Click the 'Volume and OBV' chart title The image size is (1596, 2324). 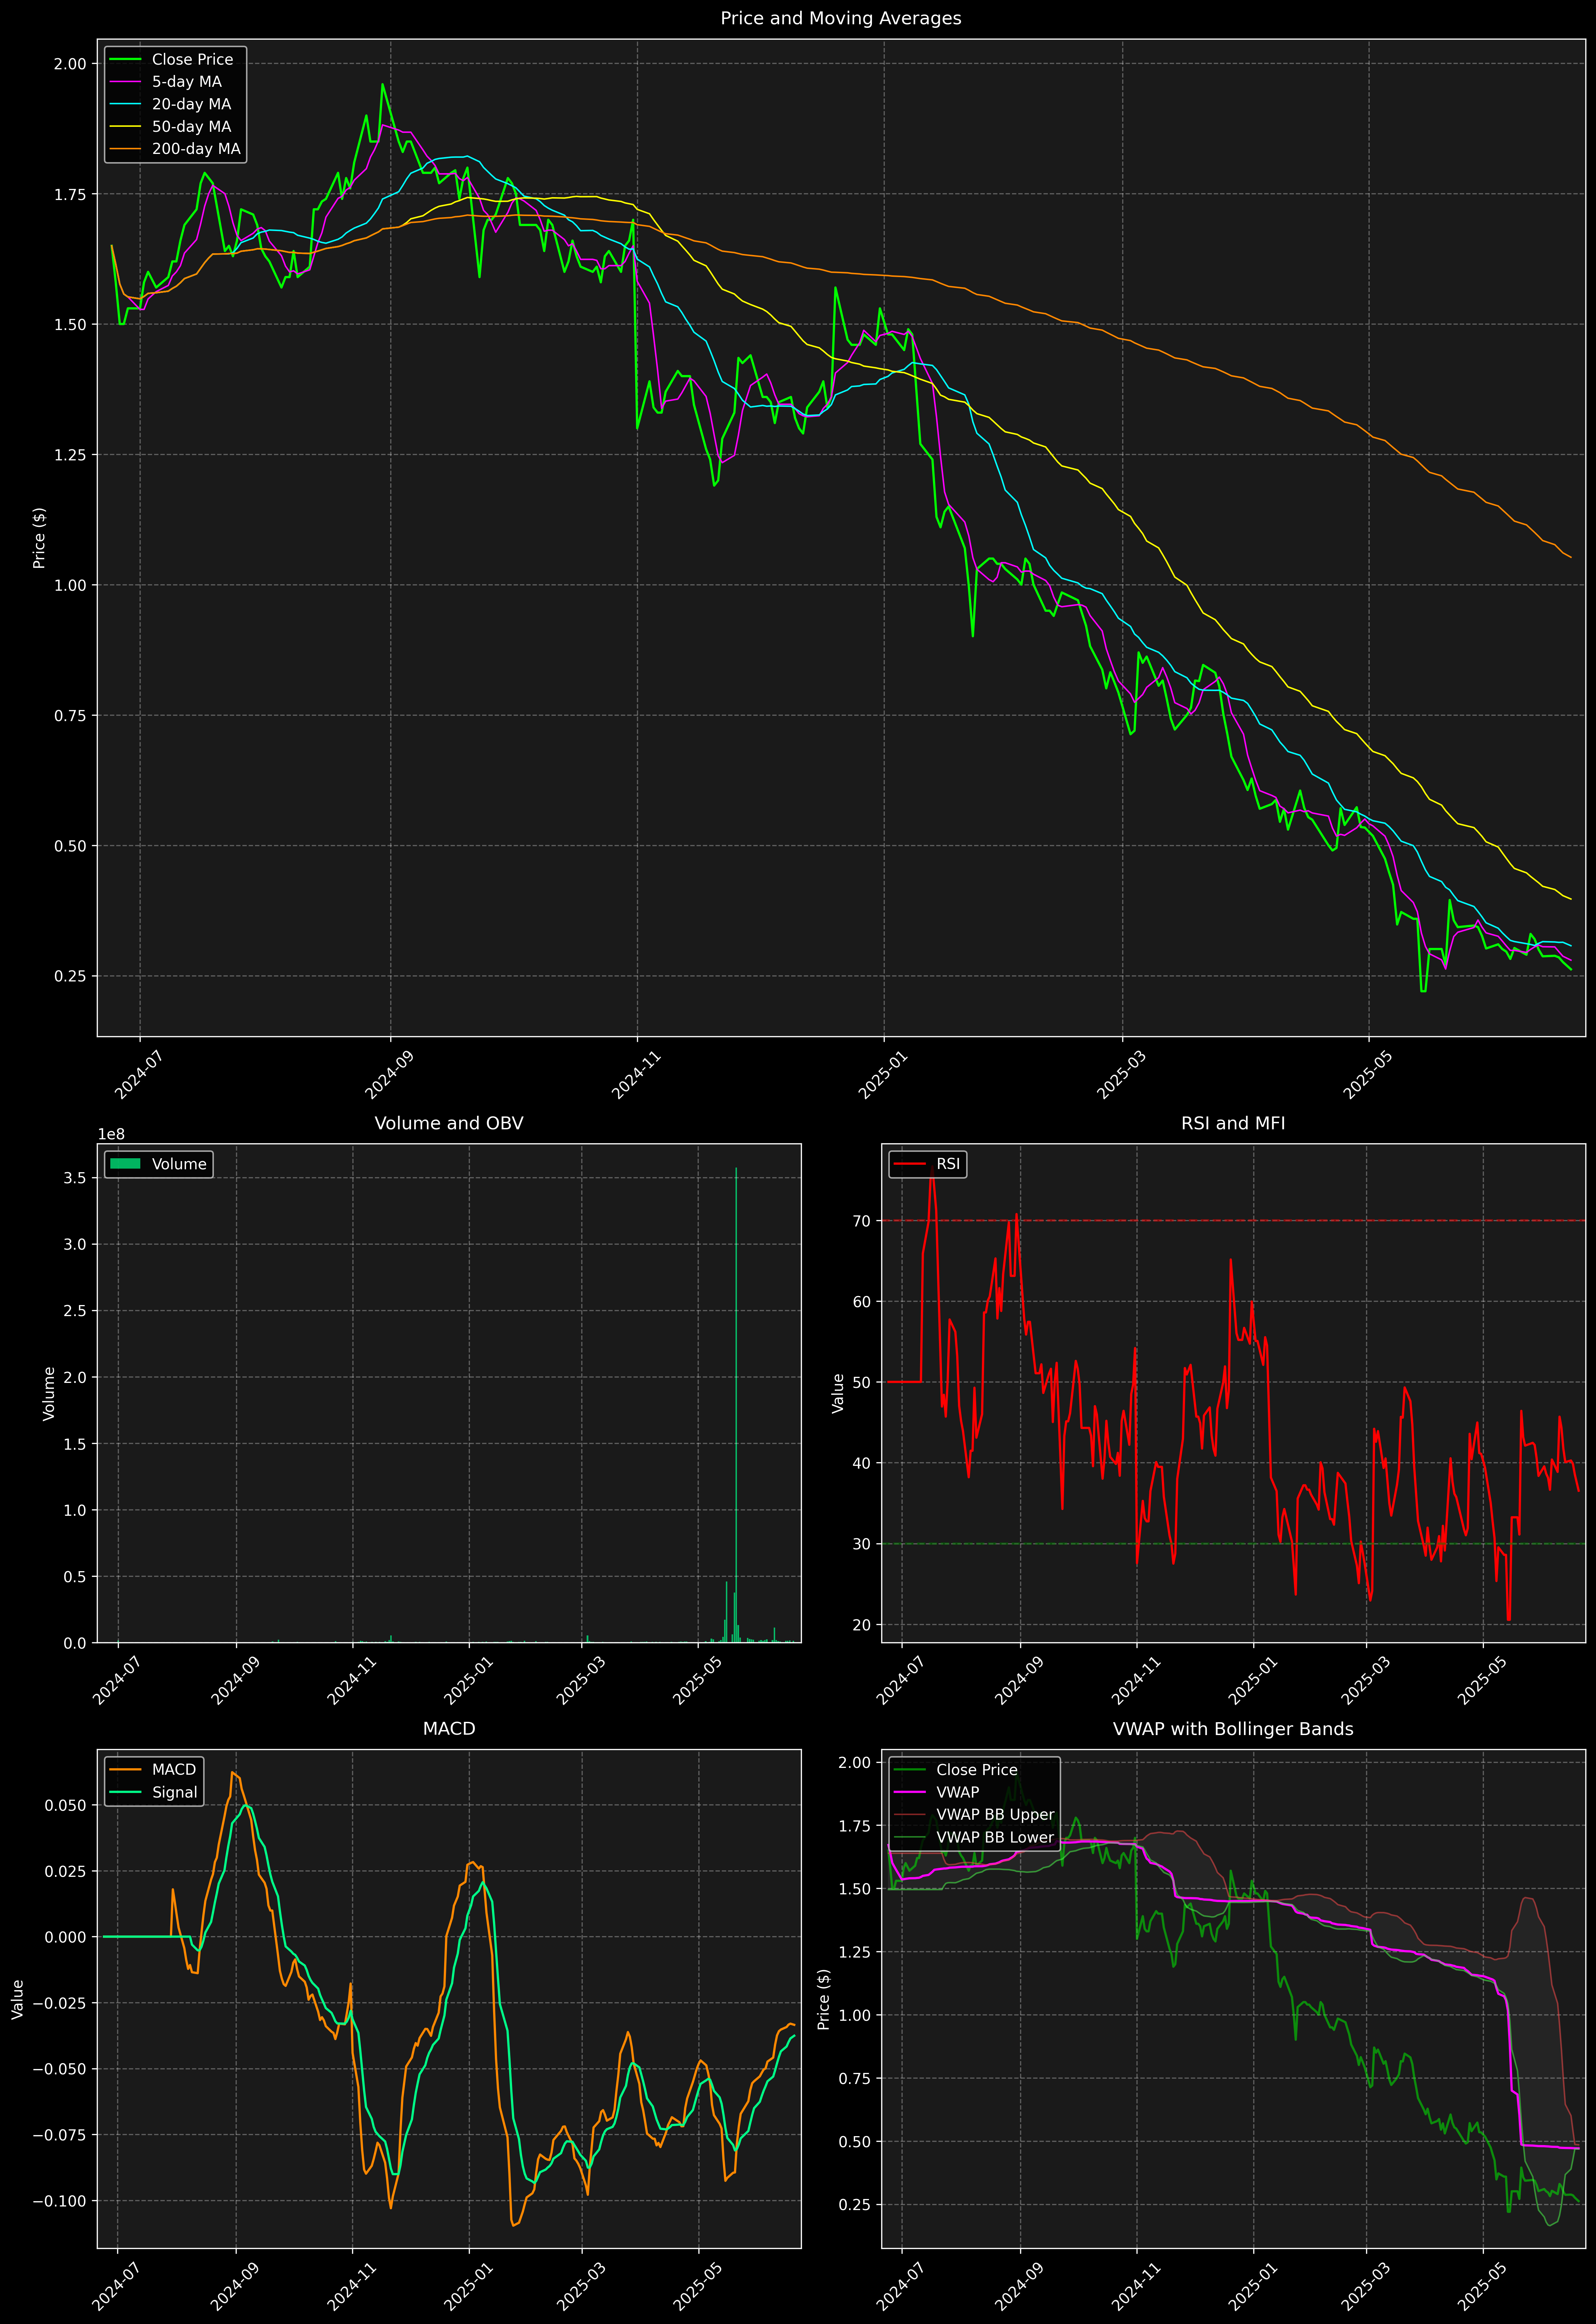[449, 1123]
